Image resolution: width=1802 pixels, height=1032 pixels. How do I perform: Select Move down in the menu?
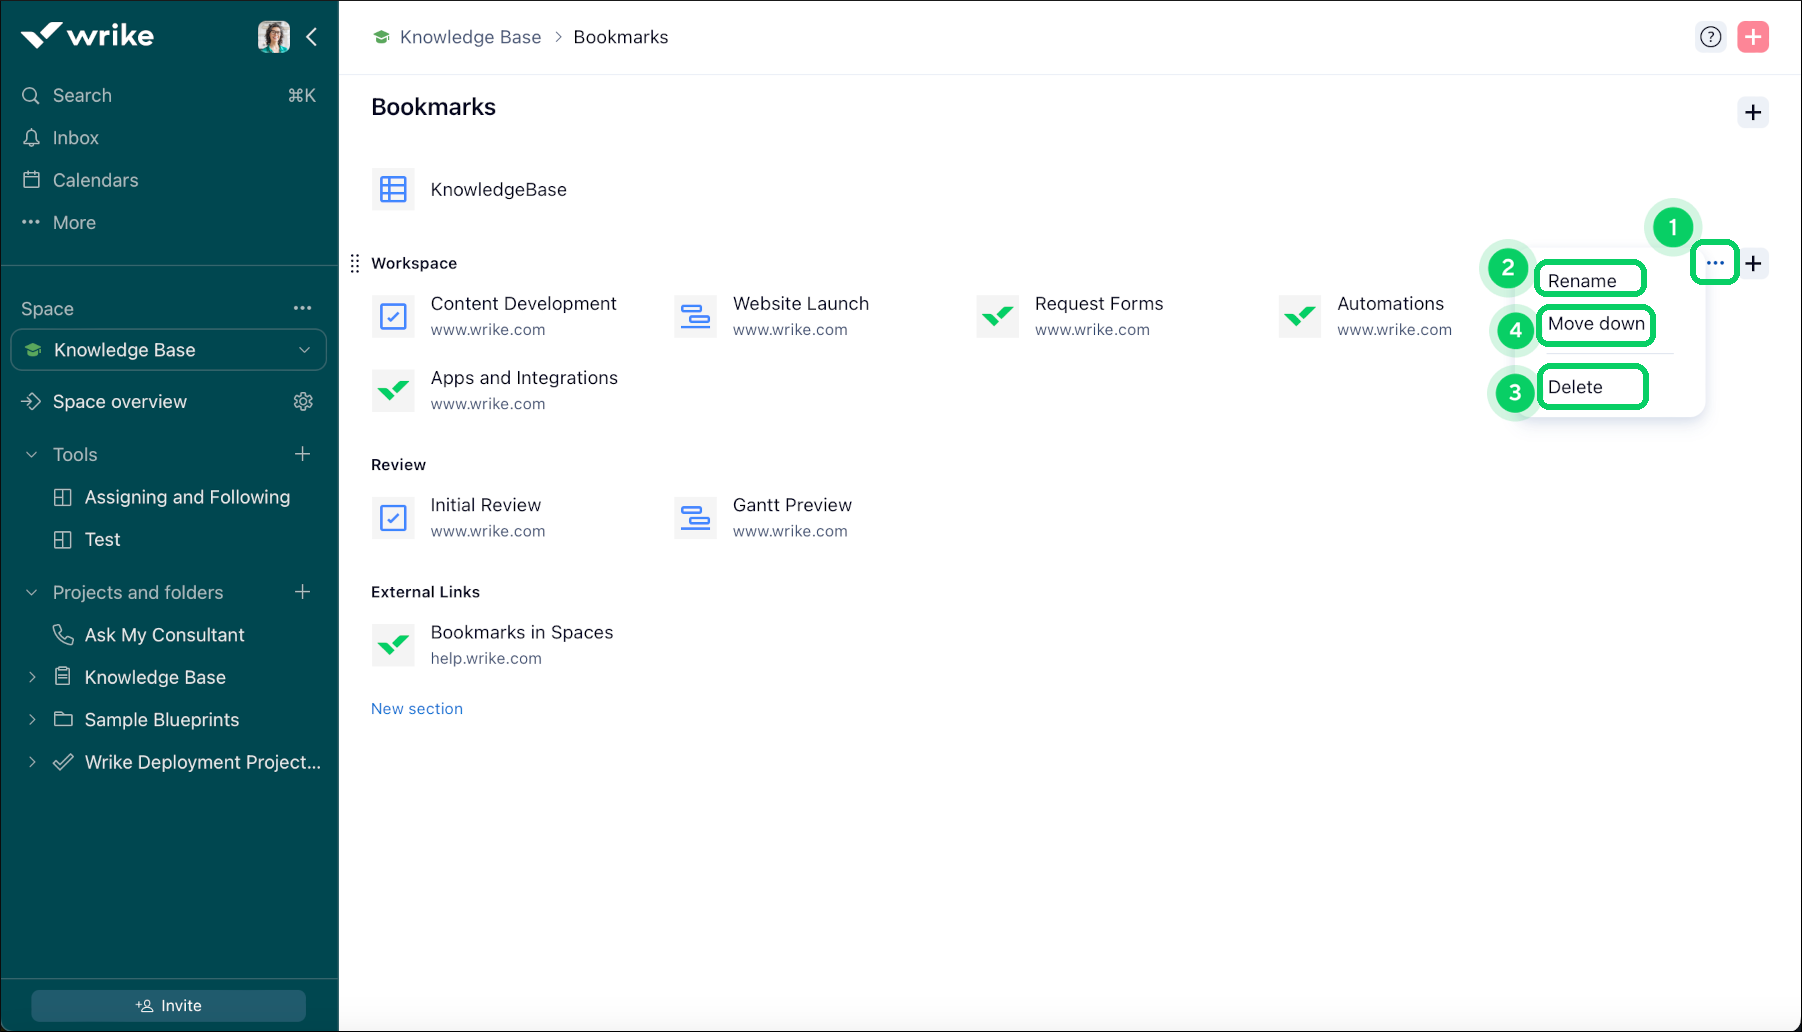(x=1595, y=324)
